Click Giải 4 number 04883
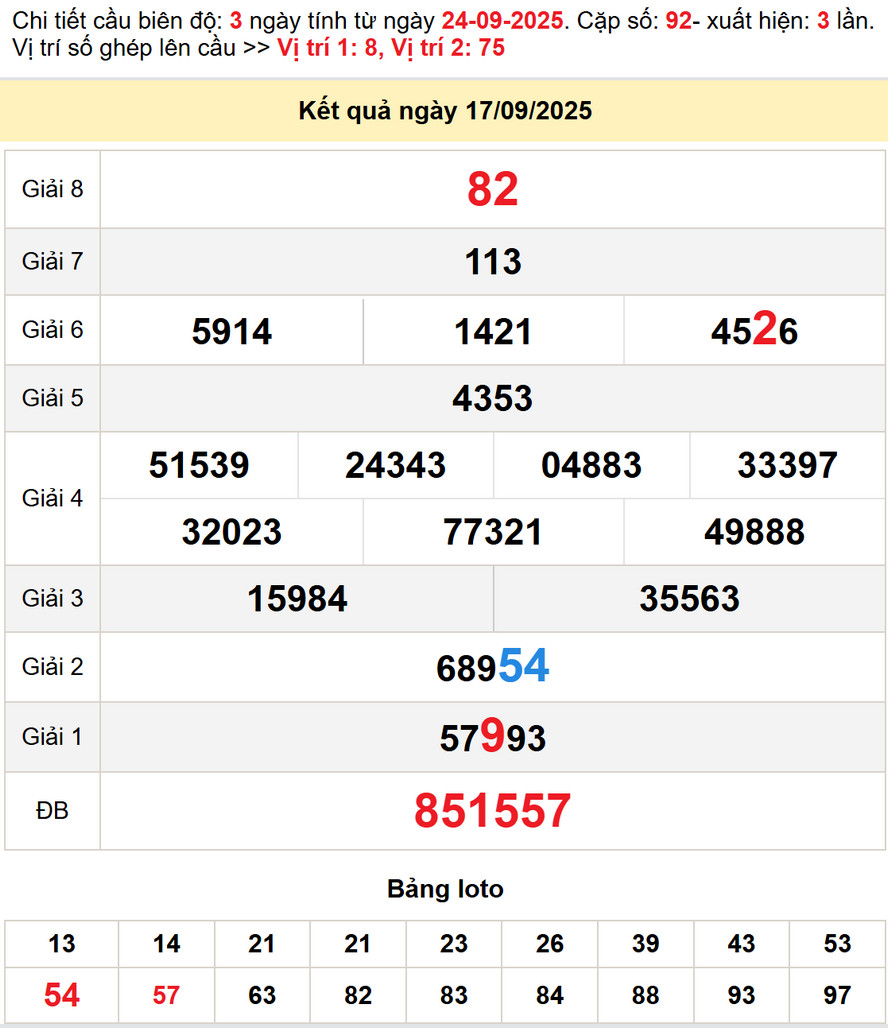The width and height of the screenshot is (888, 1028). [591, 465]
